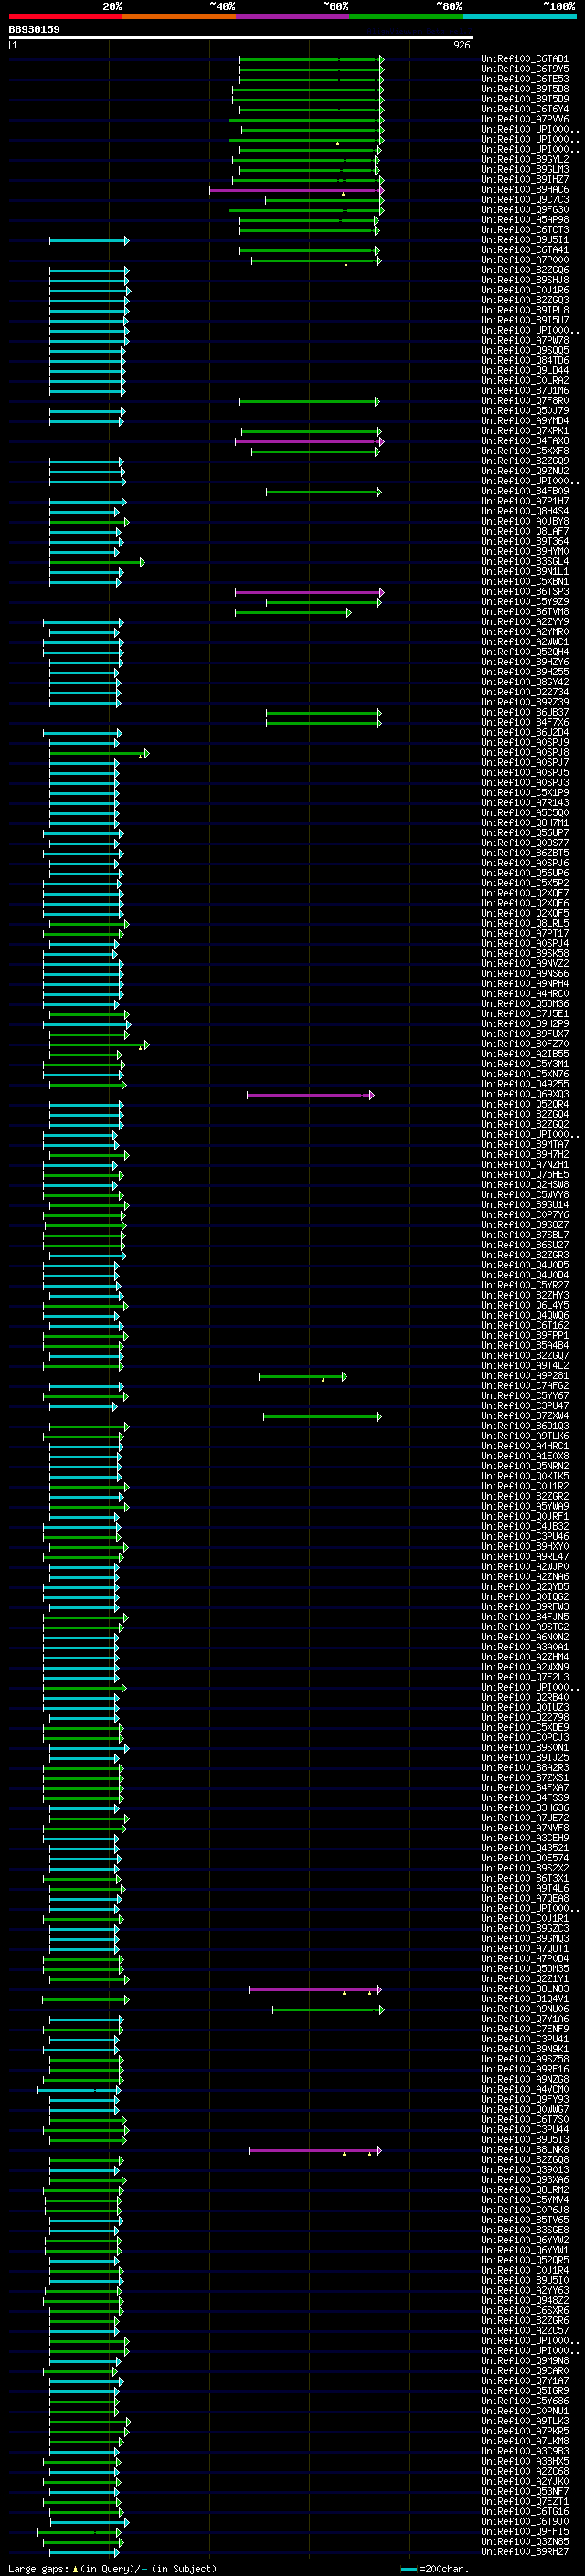Click the UniRef100_A0SPJ8 hit label
The width and height of the screenshot is (585, 2576).
point(524,753)
